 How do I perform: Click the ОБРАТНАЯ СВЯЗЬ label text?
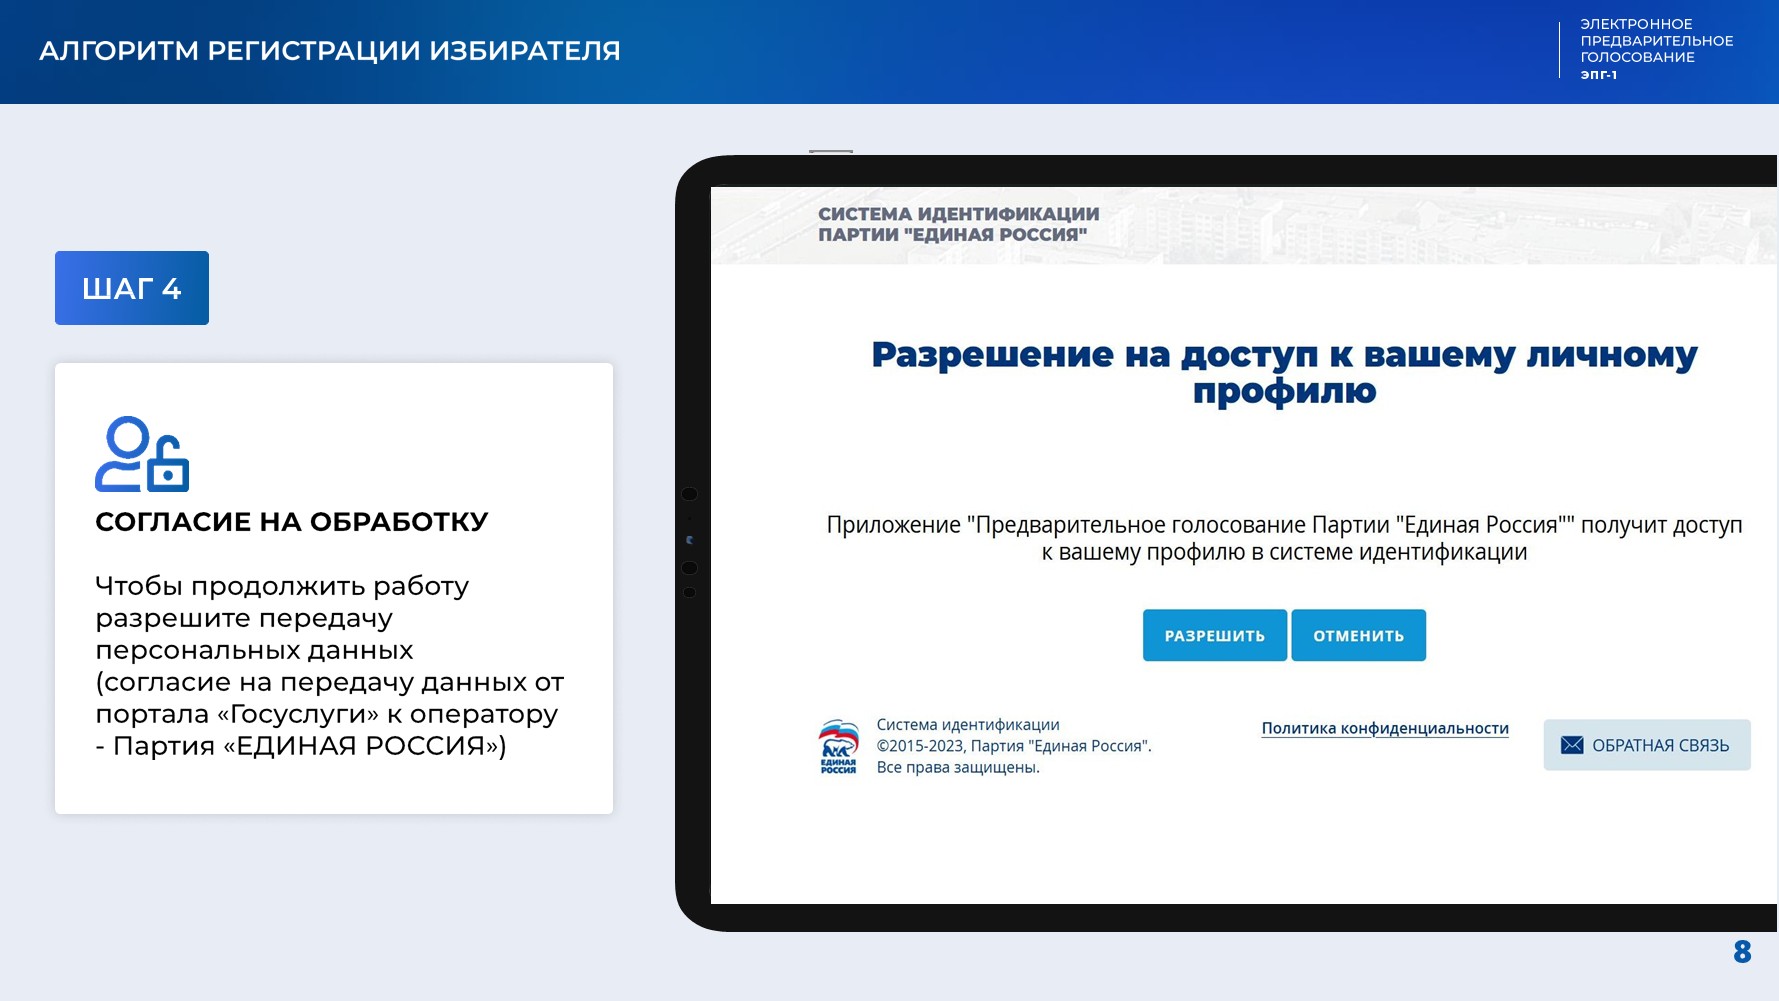[x=1660, y=746]
